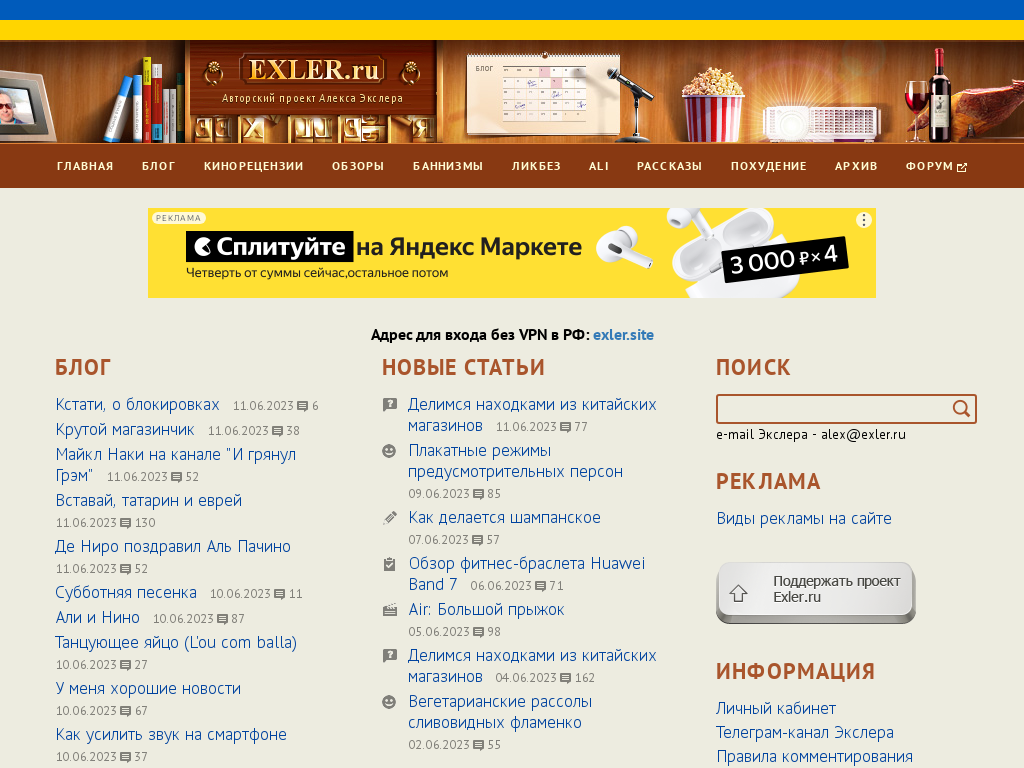Open РАССКАЗЫ navigation item

pyautogui.click(x=669, y=167)
